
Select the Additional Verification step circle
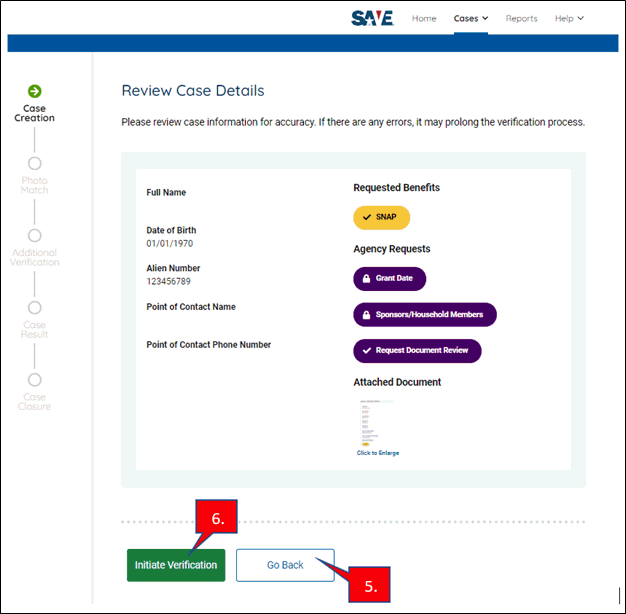tap(35, 236)
